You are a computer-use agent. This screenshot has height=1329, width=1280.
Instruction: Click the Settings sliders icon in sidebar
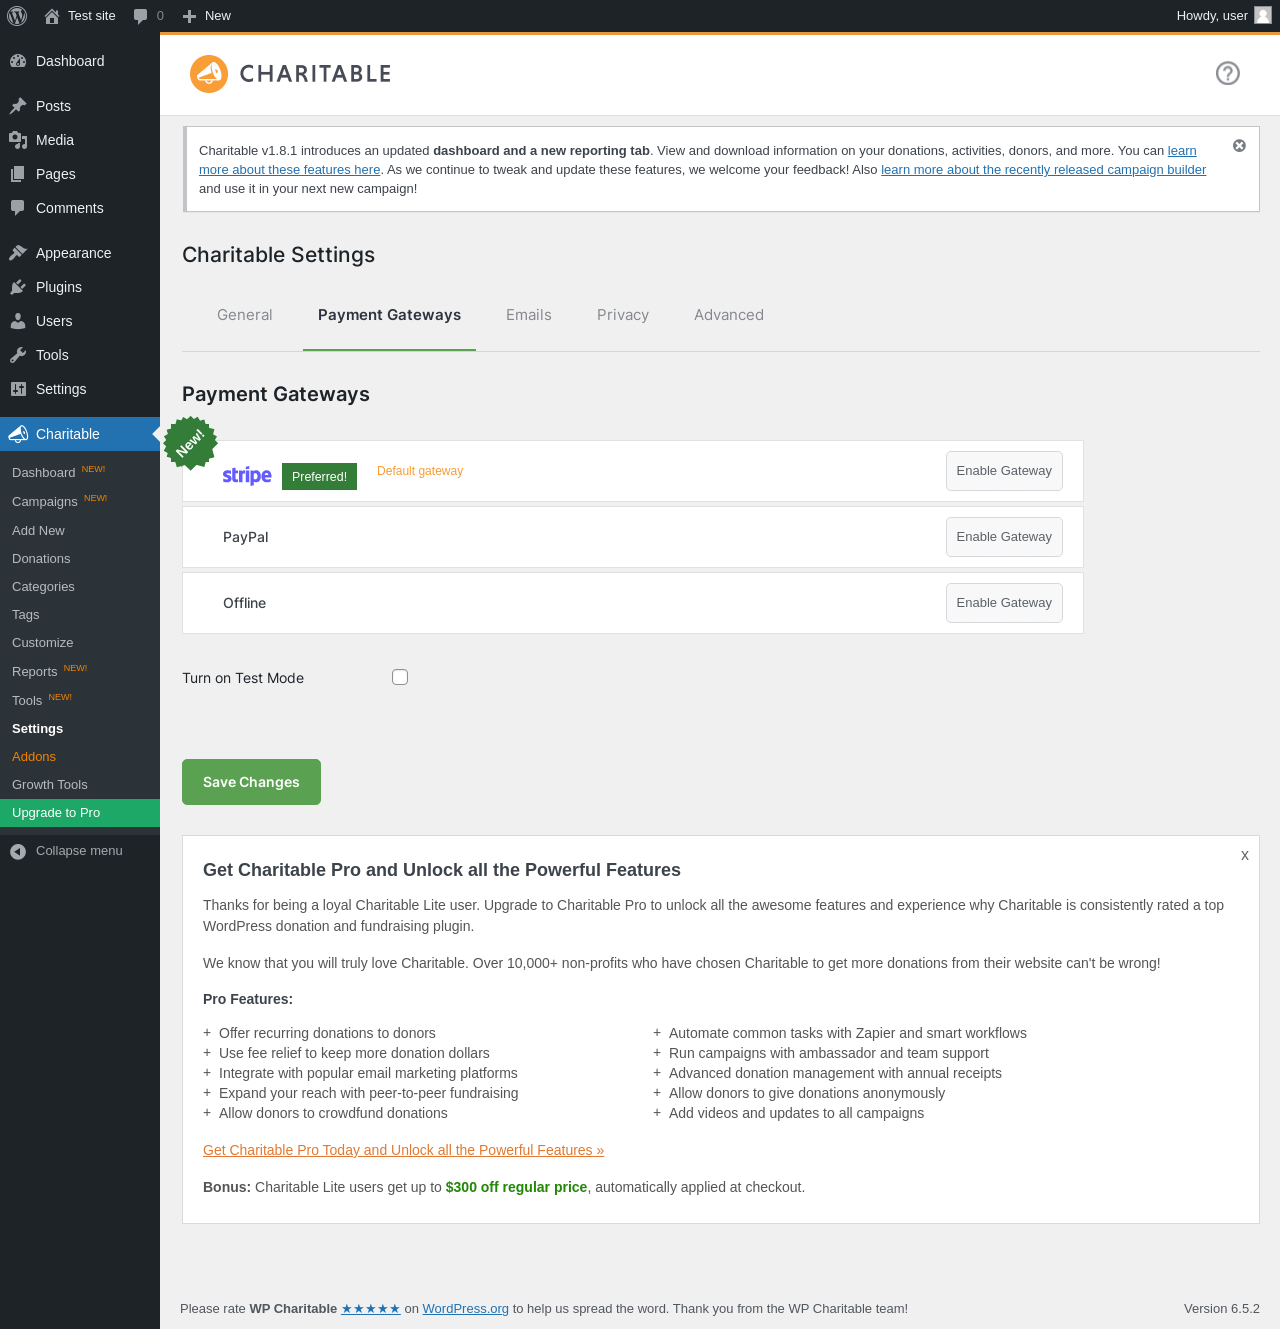coord(18,389)
